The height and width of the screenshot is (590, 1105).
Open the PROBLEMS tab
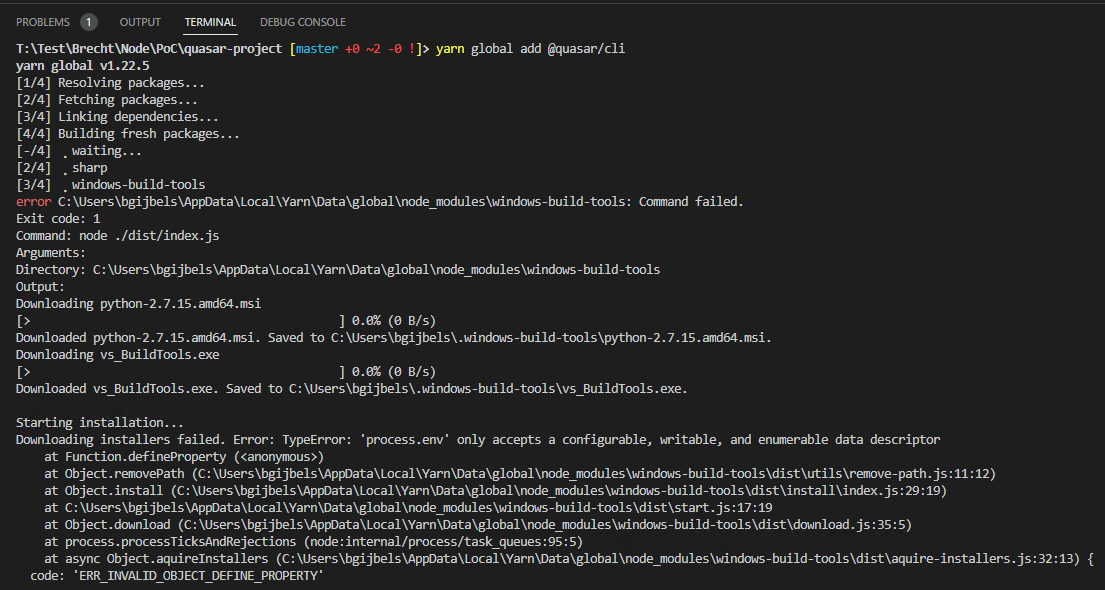click(x=43, y=22)
